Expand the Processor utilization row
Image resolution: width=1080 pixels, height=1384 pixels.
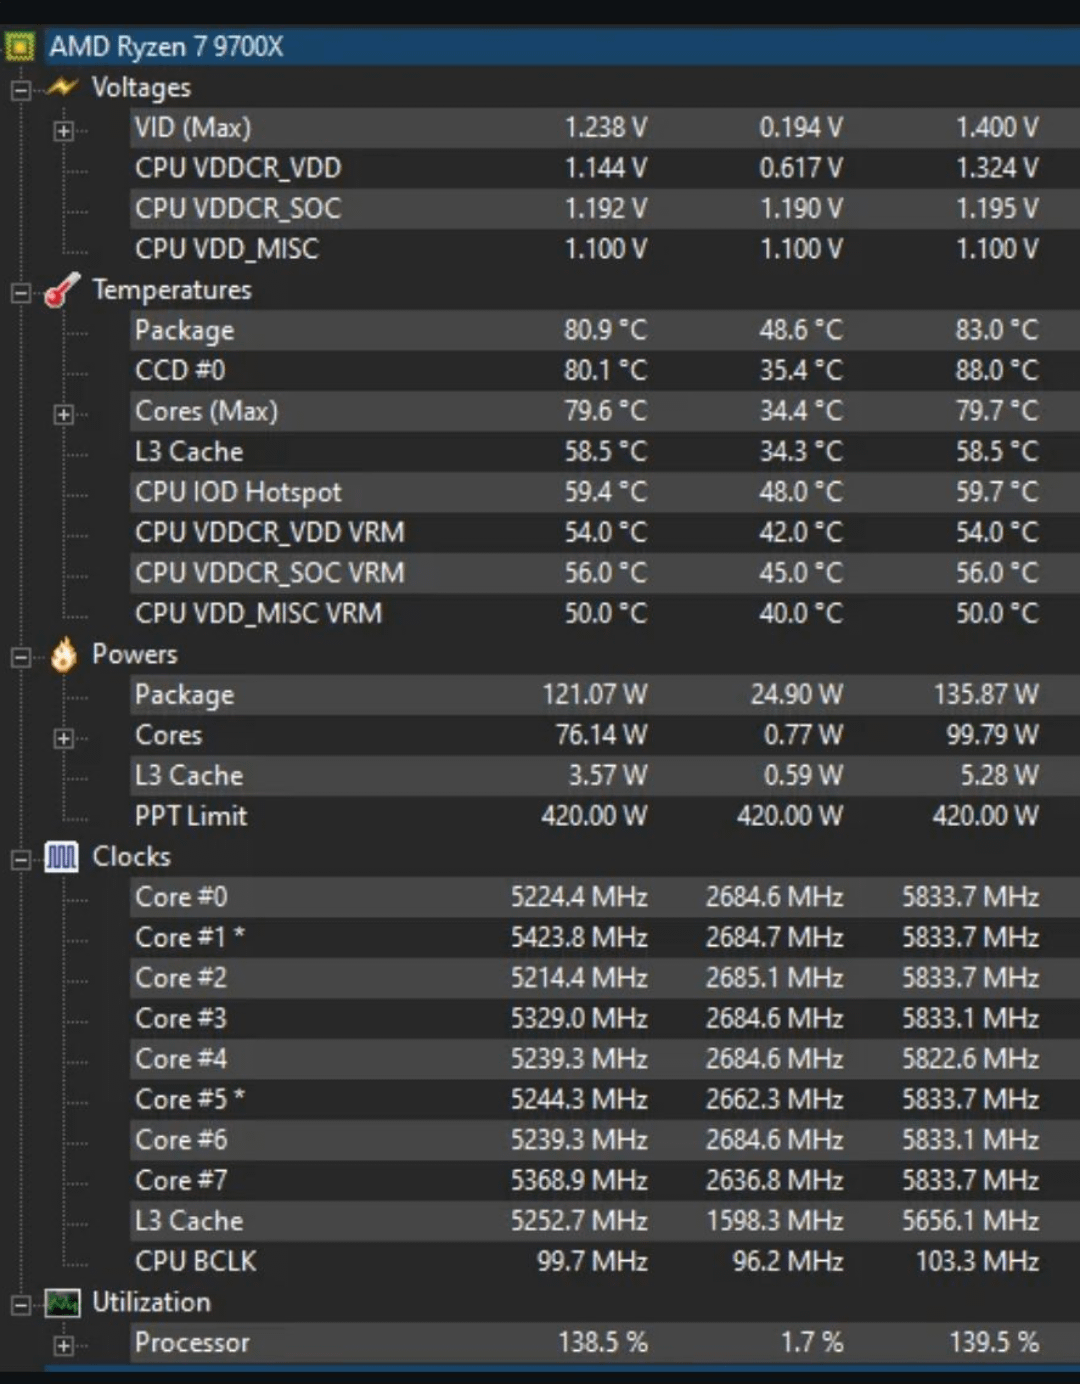point(63,1345)
